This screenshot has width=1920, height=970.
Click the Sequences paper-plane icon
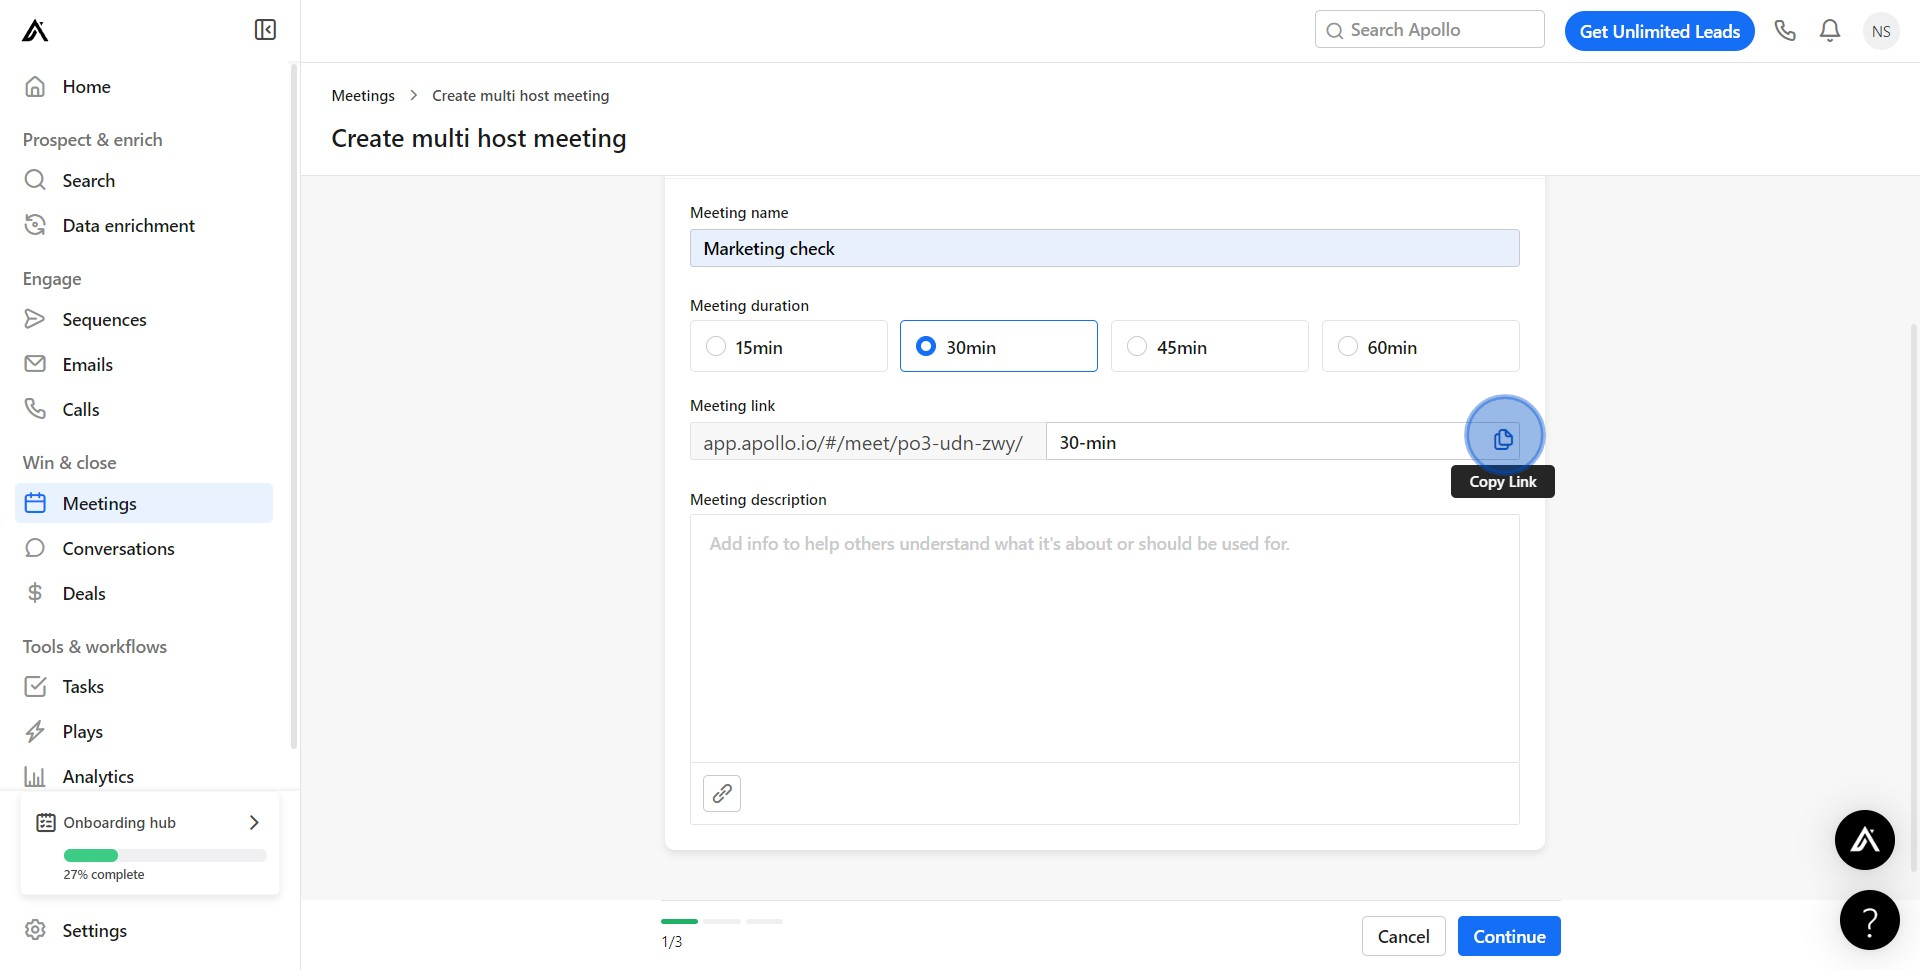(35, 319)
